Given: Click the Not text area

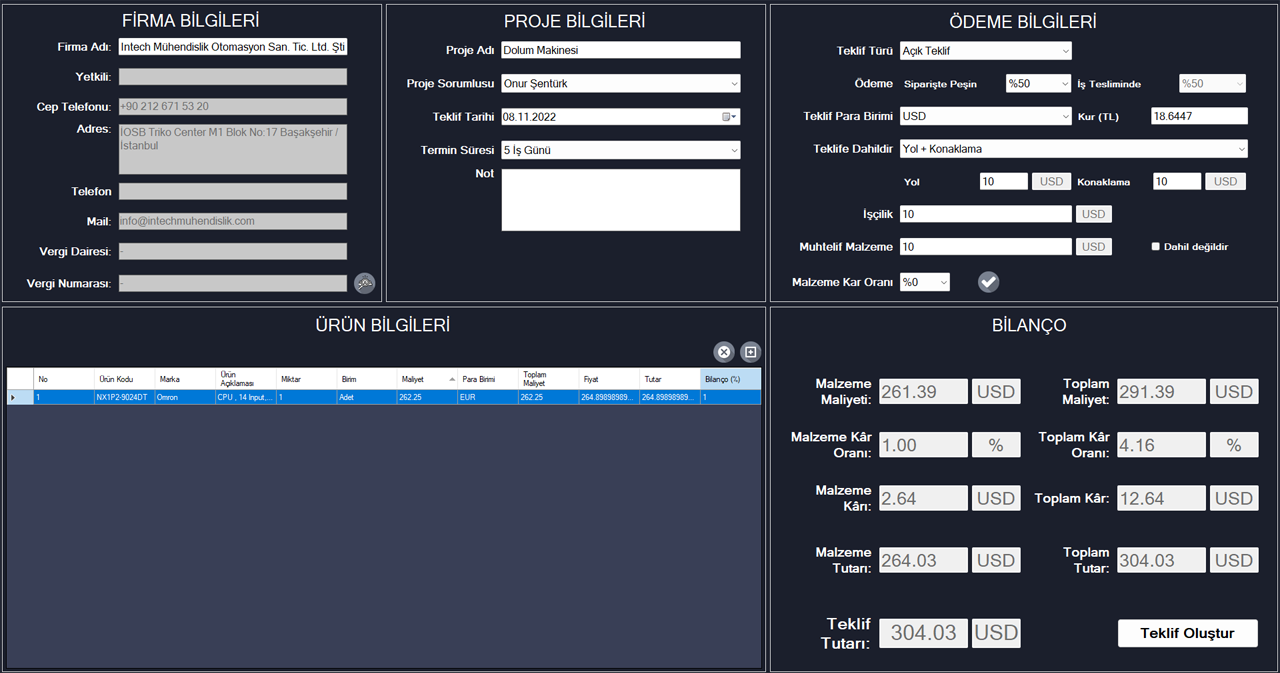Looking at the screenshot, I should (x=620, y=200).
